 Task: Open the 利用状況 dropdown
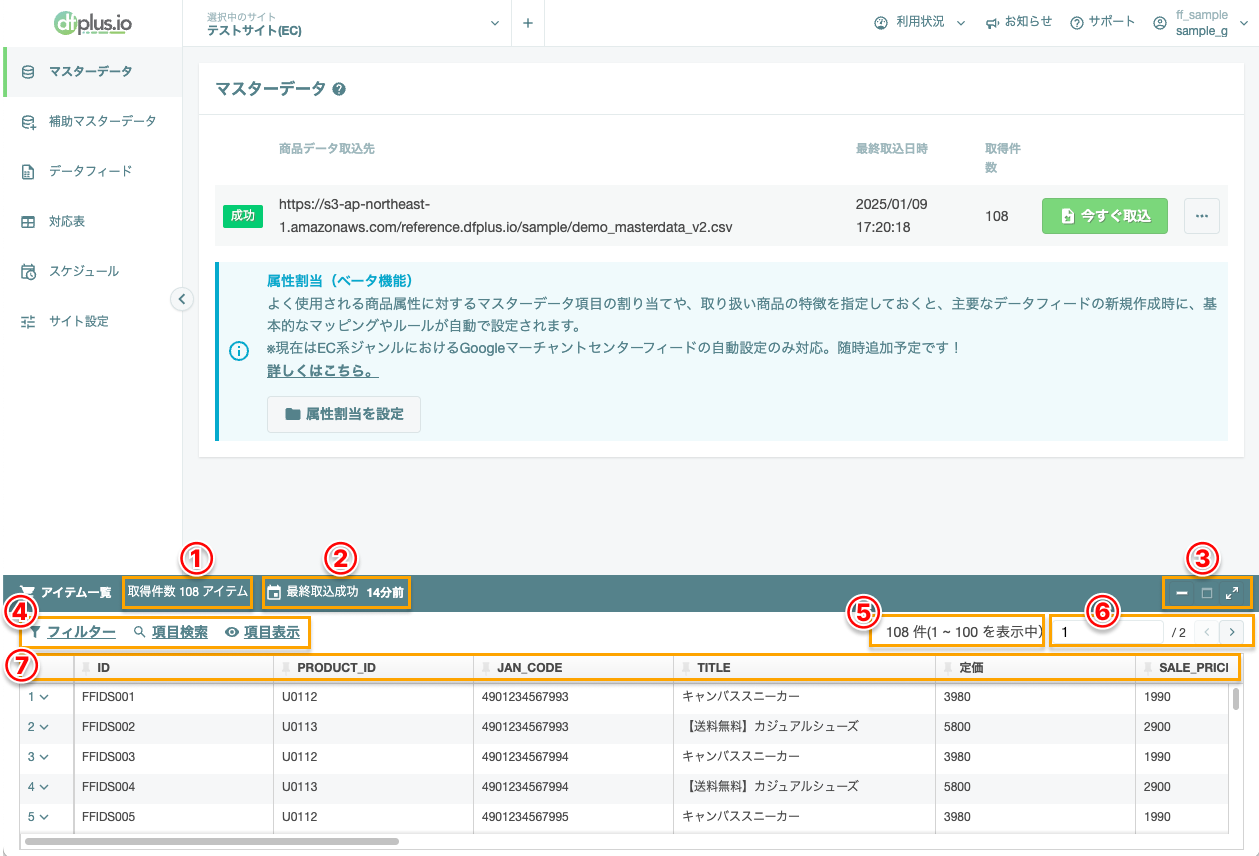point(919,22)
